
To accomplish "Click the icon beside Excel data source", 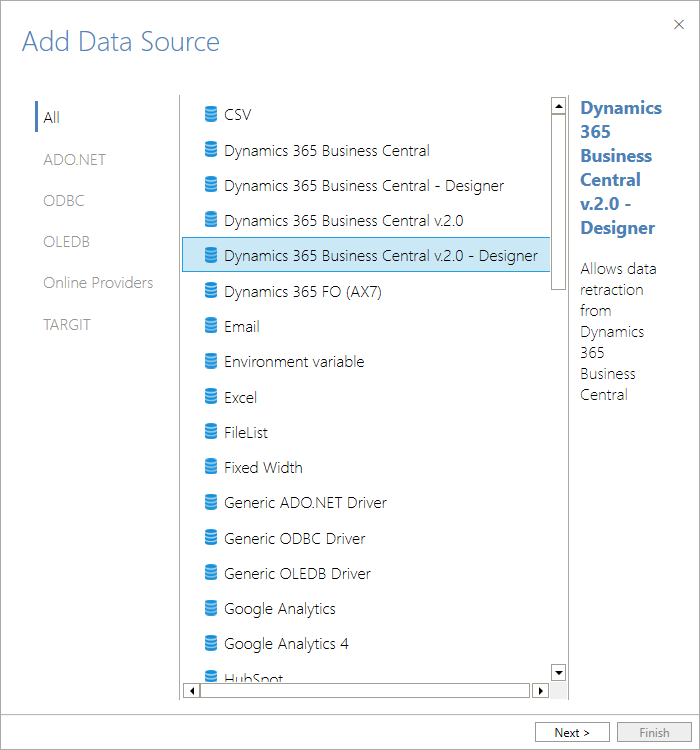I will click(211, 397).
